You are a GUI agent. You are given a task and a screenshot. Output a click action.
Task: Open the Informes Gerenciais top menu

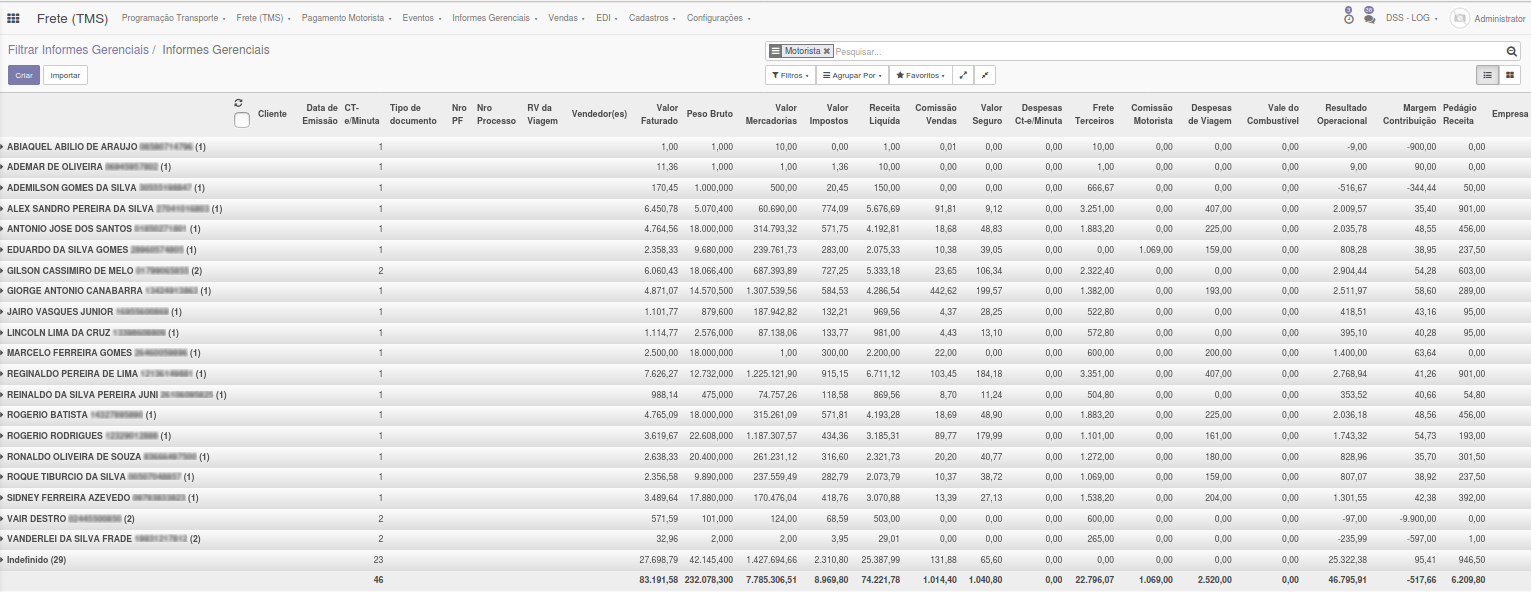click(x=495, y=18)
